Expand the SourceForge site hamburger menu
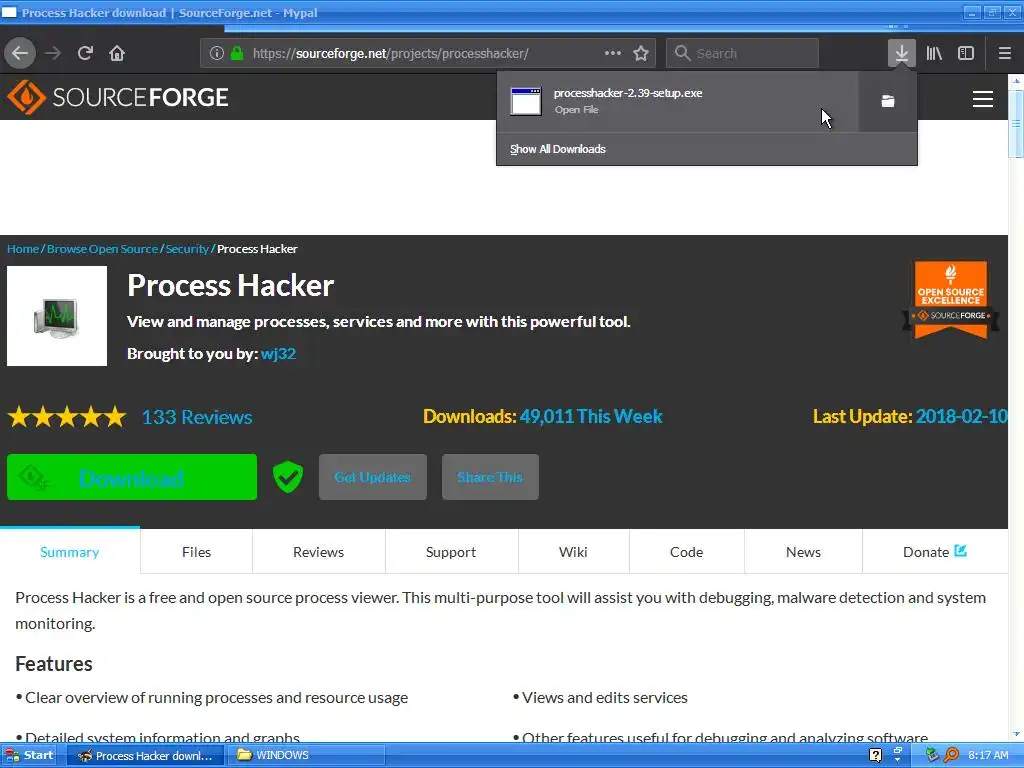1024x768 pixels. pyautogui.click(x=983, y=99)
